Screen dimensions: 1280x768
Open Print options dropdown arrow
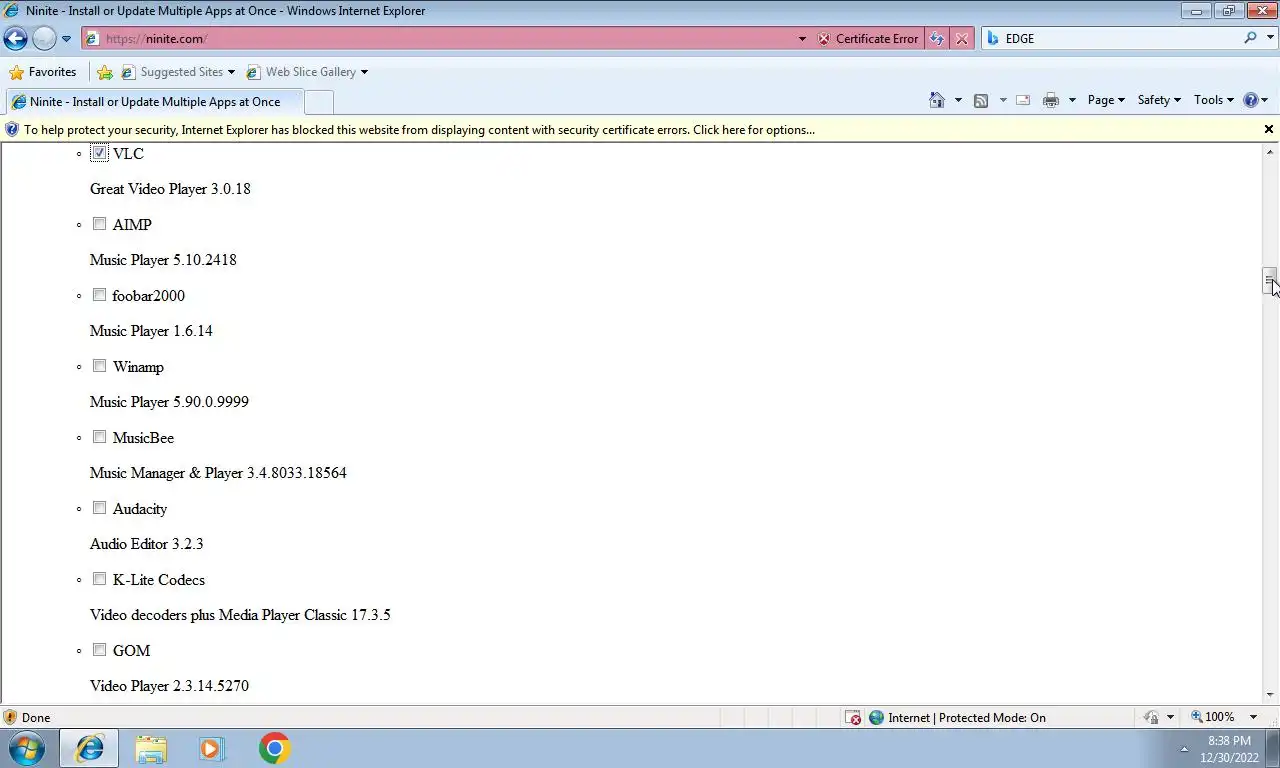1072,100
